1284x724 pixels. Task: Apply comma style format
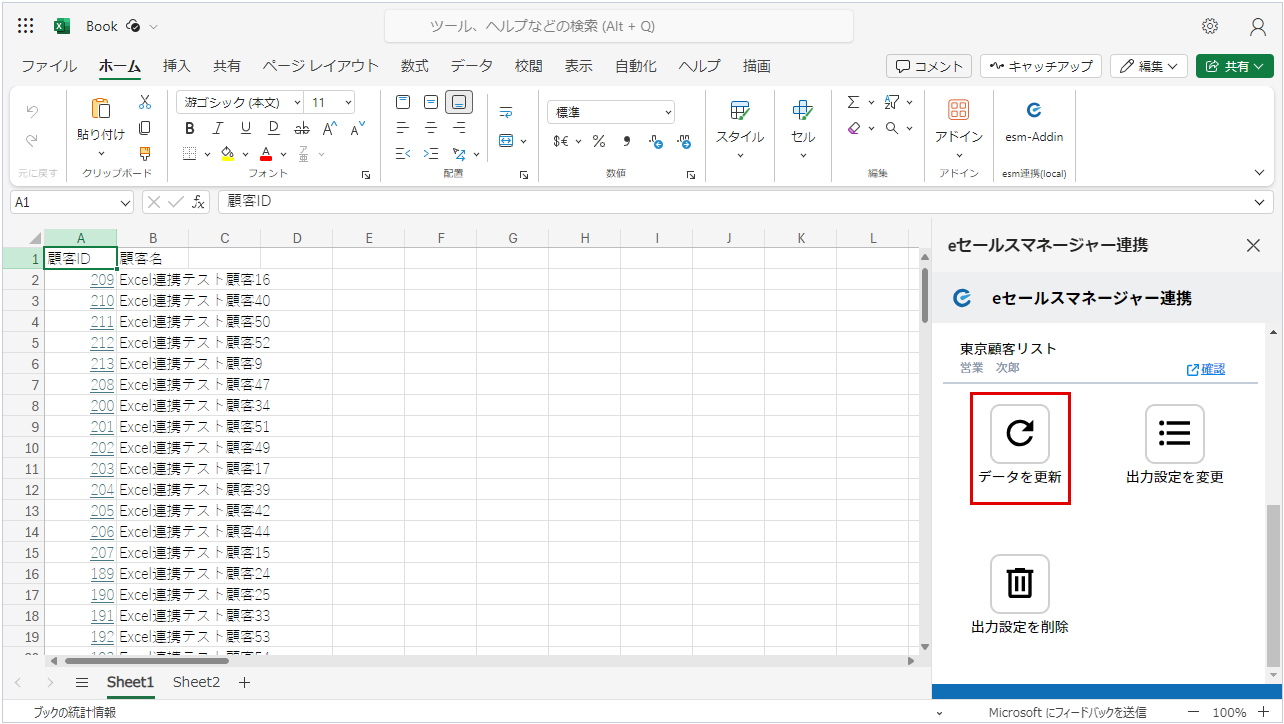coord(627,141)
